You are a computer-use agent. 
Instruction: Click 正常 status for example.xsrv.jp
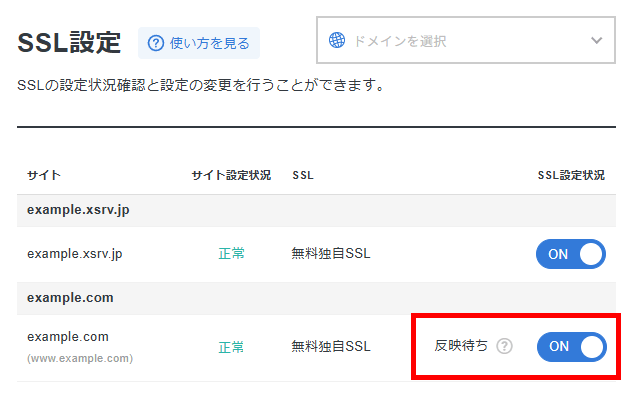click(231, 254)
